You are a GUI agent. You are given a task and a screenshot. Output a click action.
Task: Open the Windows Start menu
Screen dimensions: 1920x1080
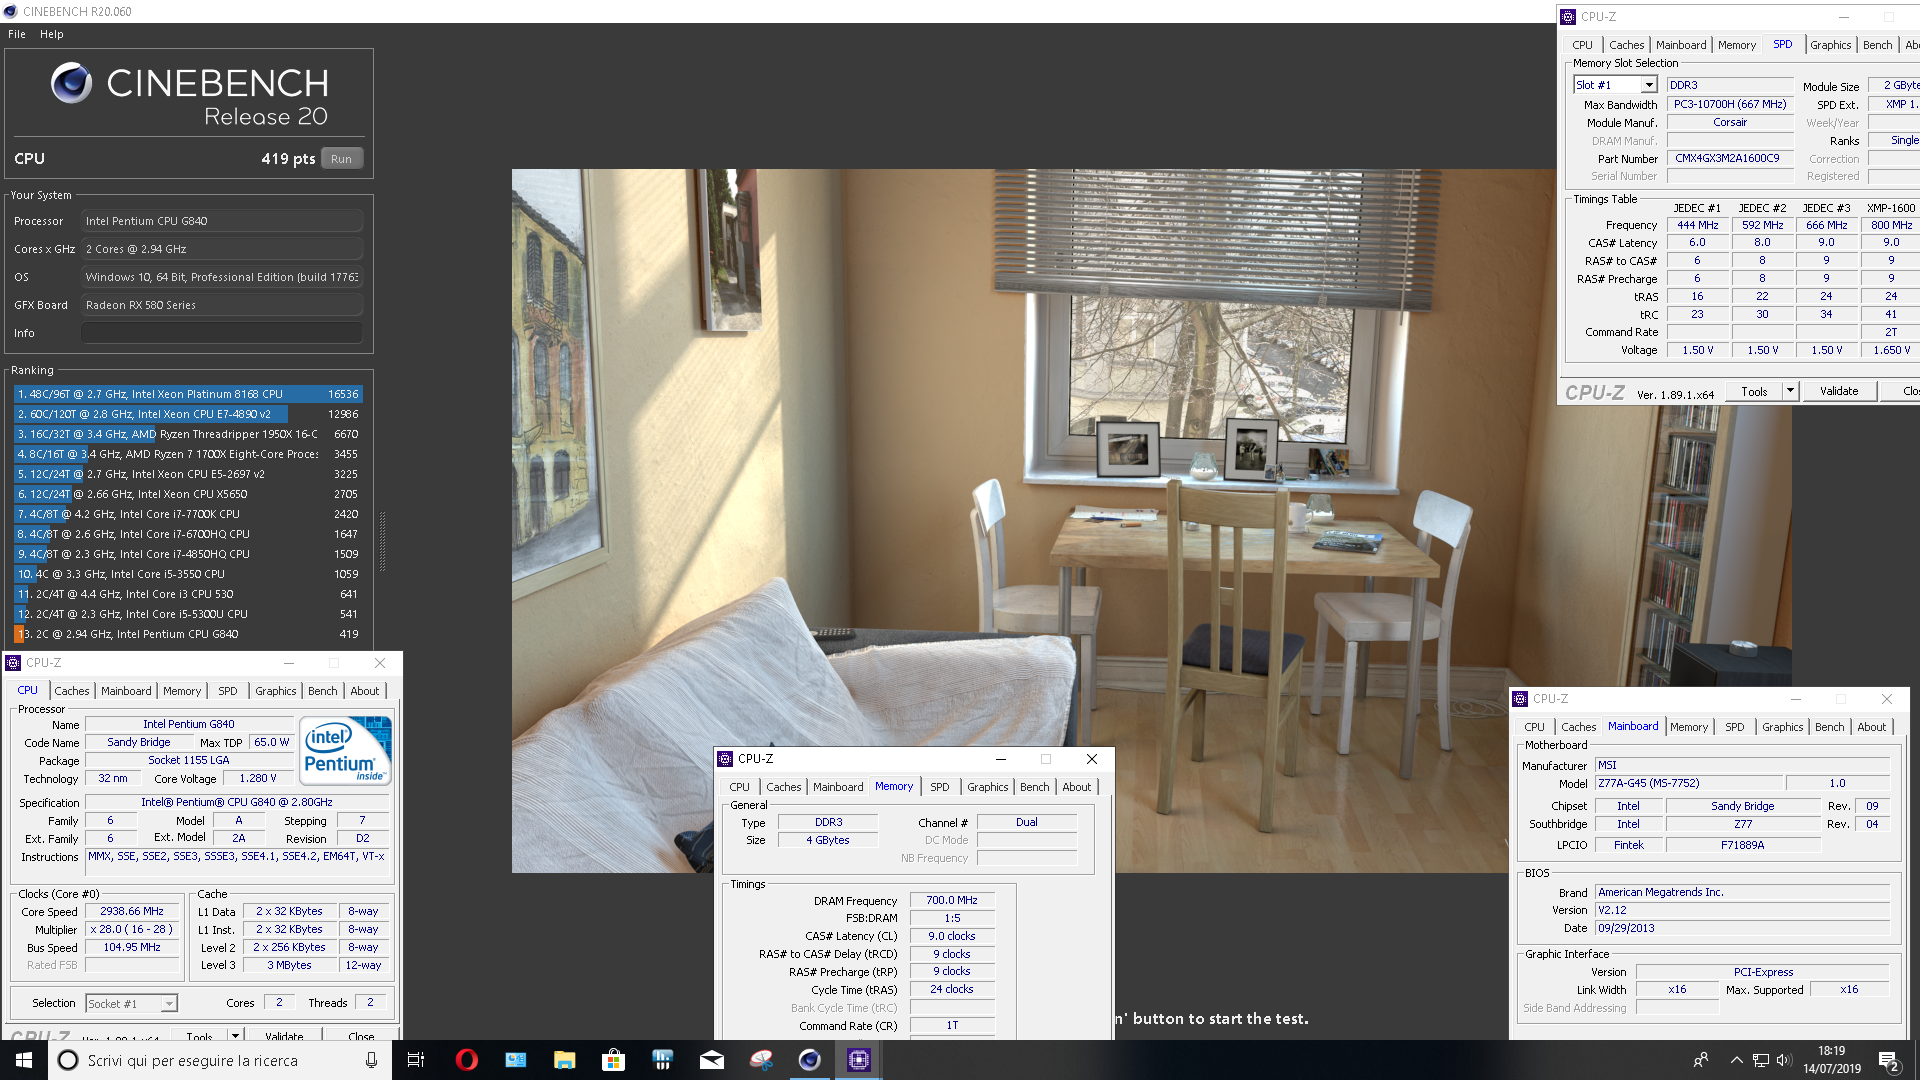click(x=24, y=1060)
